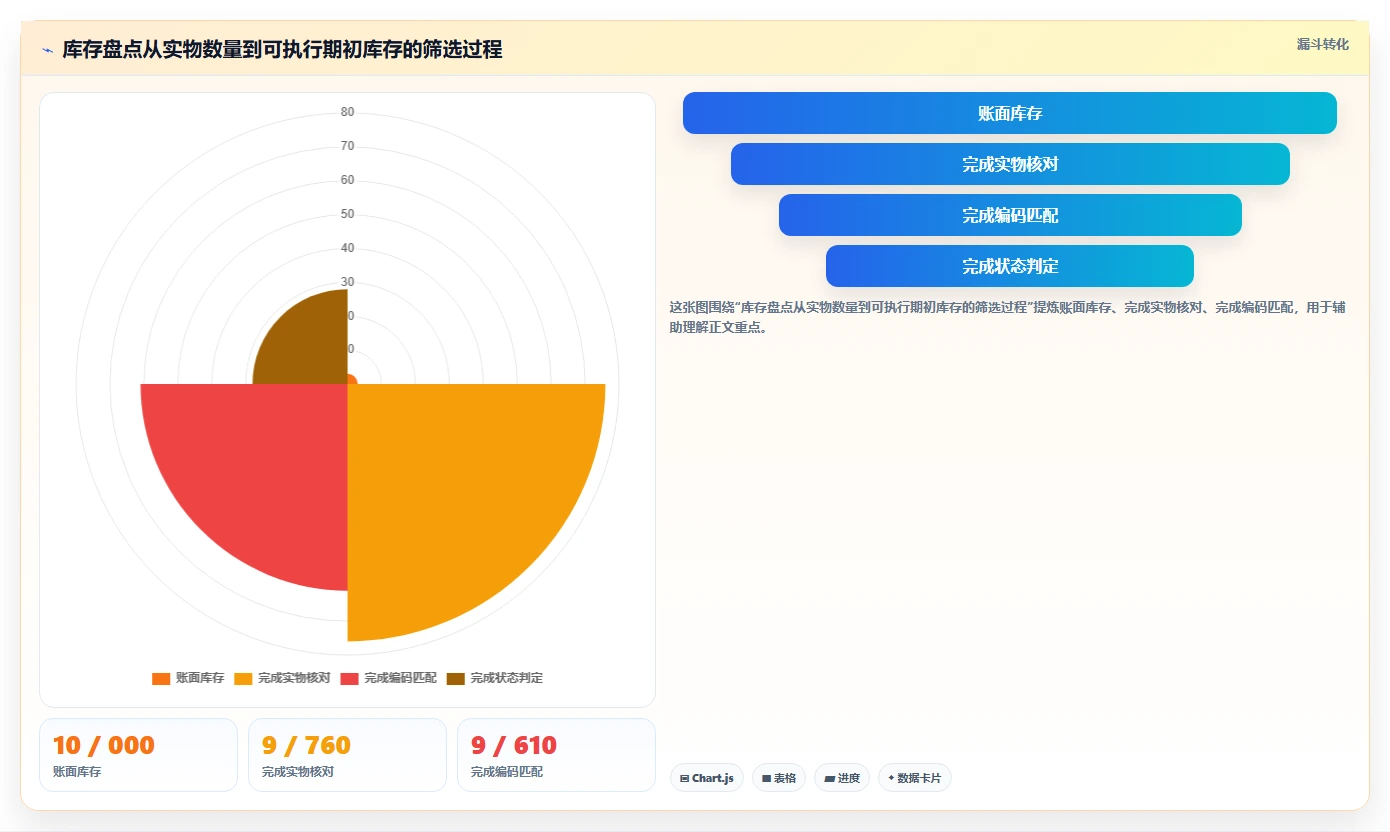Toggle 完成编码匹配 legend swatch in chart

(349, 678)
